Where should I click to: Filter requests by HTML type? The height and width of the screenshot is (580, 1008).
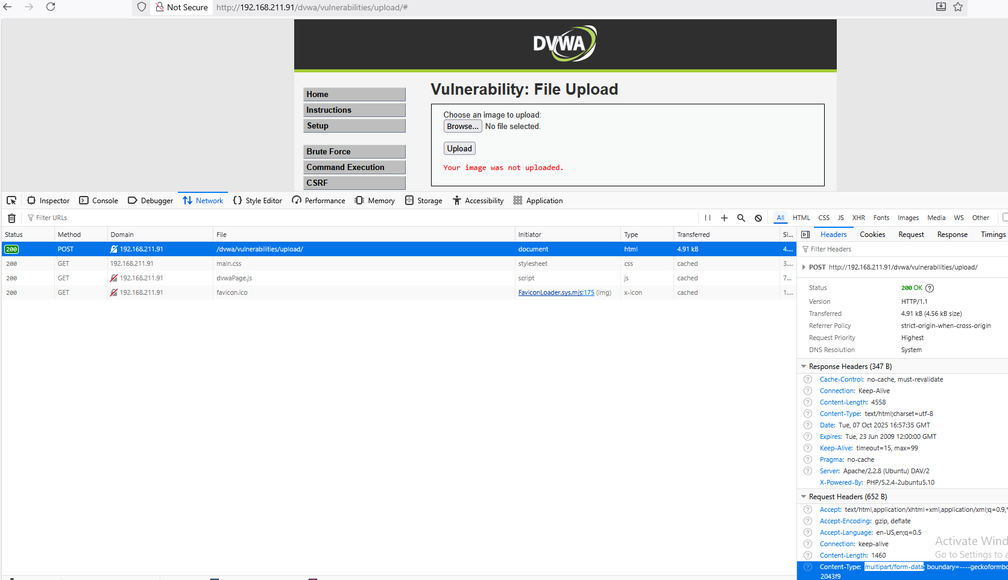[801, 218]
